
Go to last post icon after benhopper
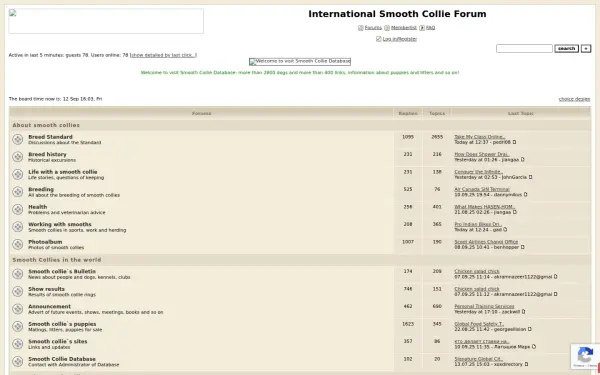pyautogui.click(x=523, y=248)
